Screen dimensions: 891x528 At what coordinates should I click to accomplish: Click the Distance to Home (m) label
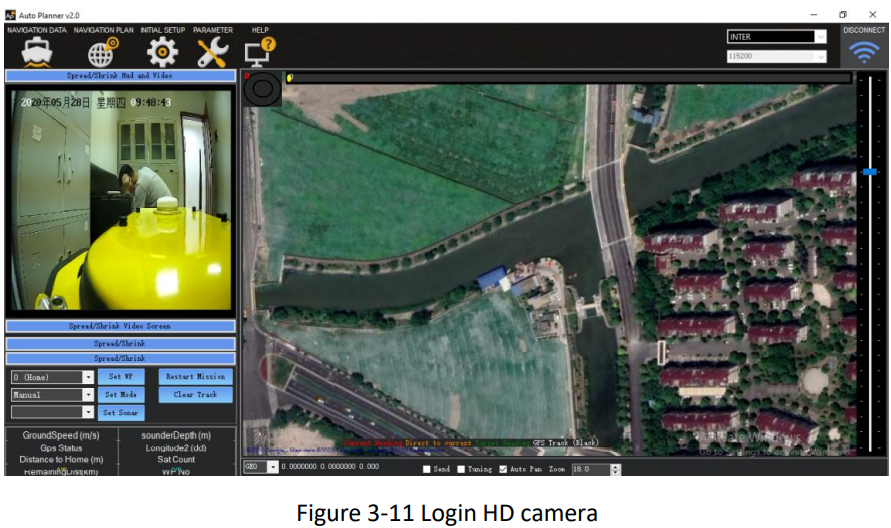(x=61, y=460)
